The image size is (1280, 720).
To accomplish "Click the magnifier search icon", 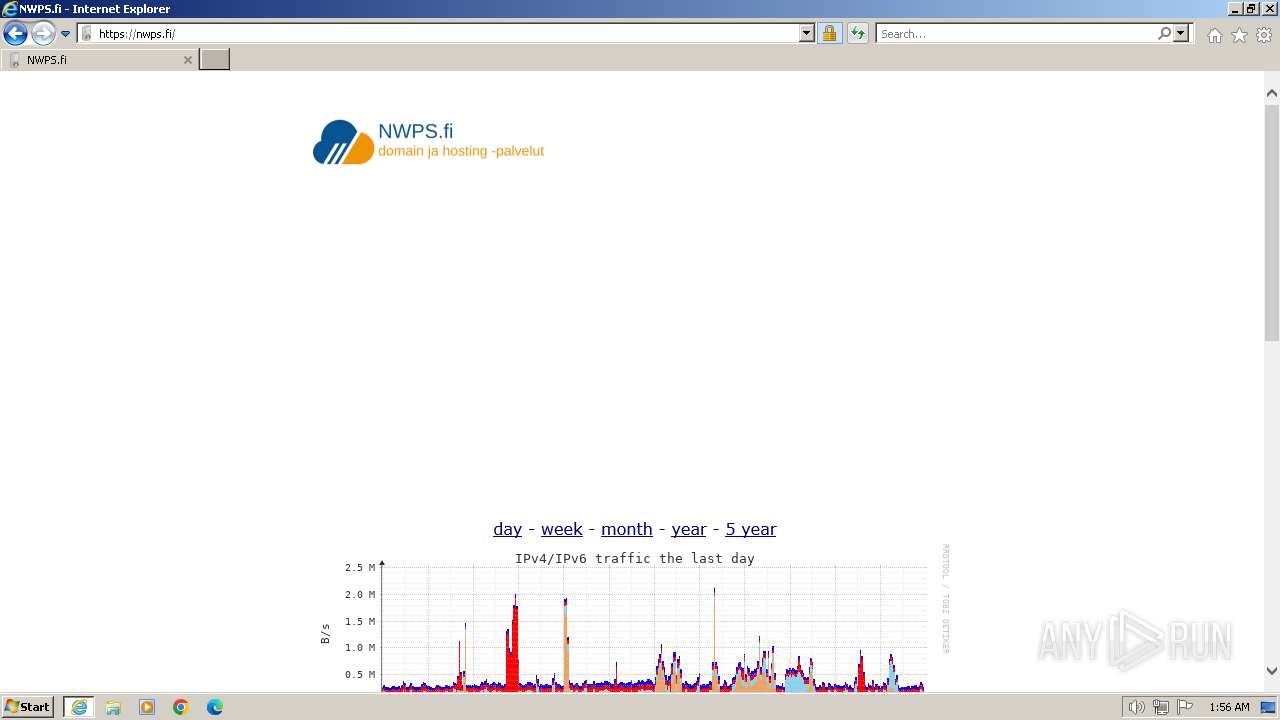I will pos(1164,33).
